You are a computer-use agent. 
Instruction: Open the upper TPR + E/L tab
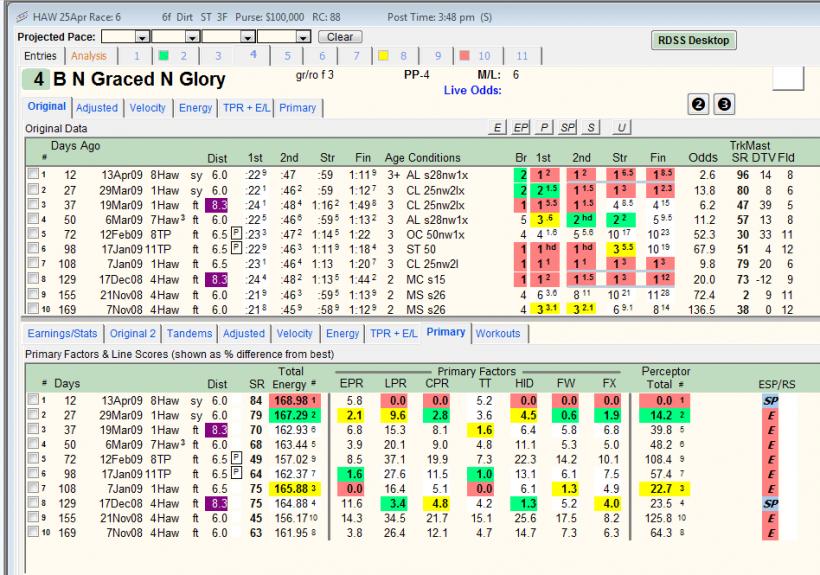coord(246,108)
